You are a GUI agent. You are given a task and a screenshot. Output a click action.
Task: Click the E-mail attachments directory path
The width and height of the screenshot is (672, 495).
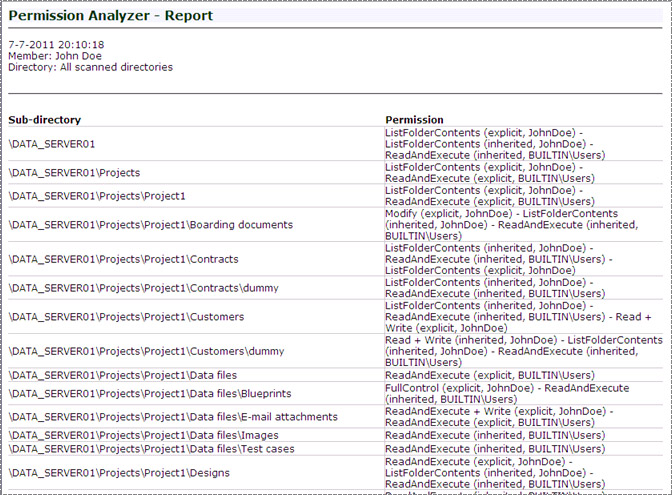click(173, 417)
